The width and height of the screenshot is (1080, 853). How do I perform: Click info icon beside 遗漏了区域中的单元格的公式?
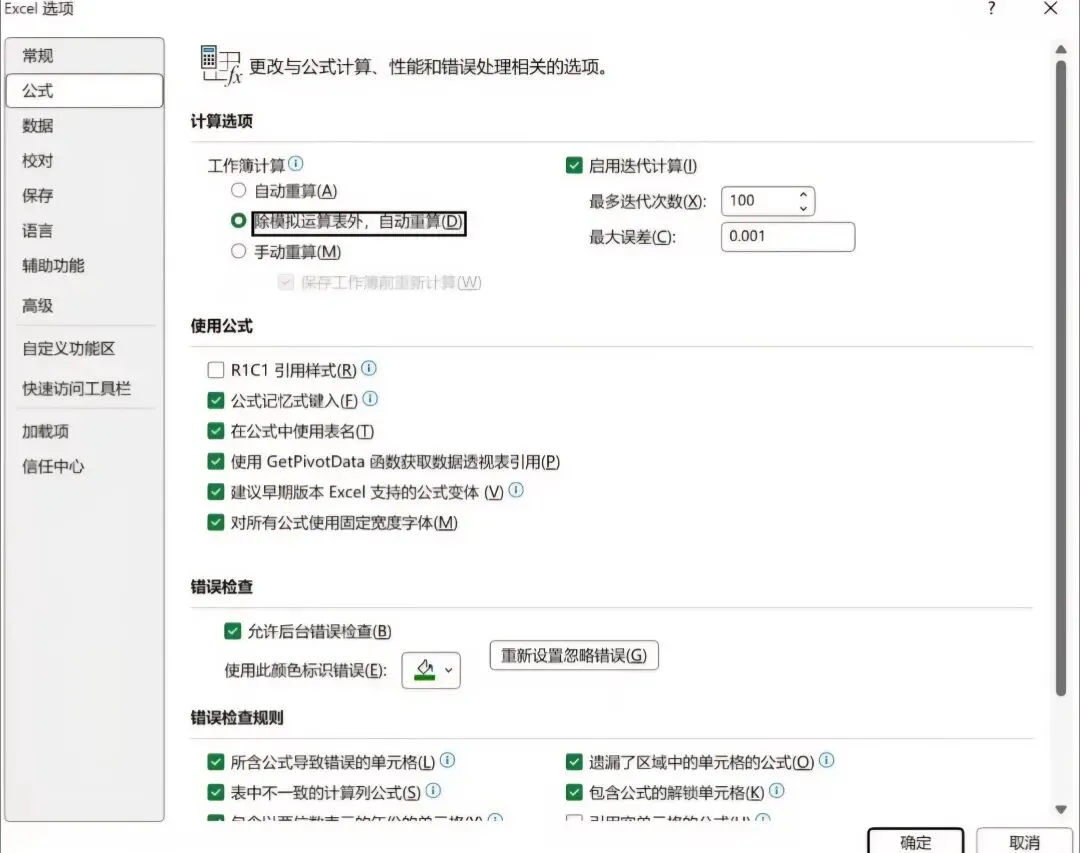[x=827, y=760]
